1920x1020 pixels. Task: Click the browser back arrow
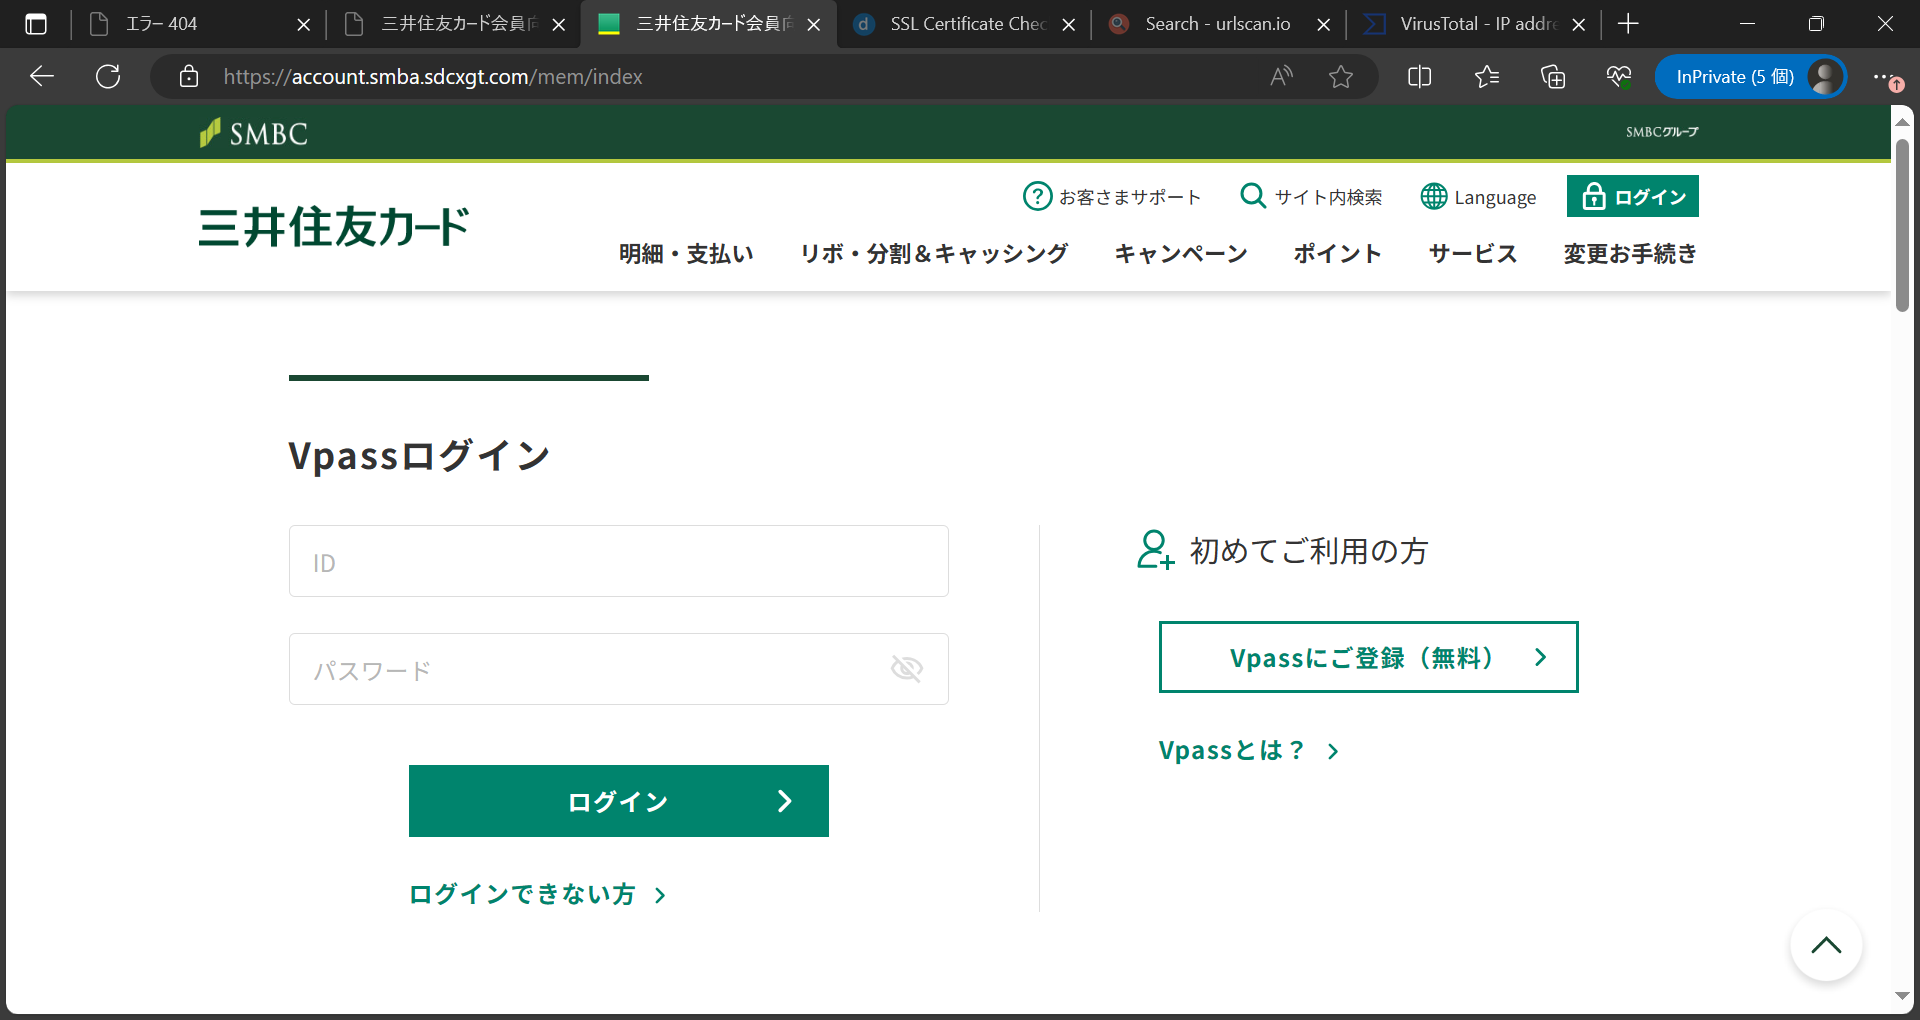point(42,76)
